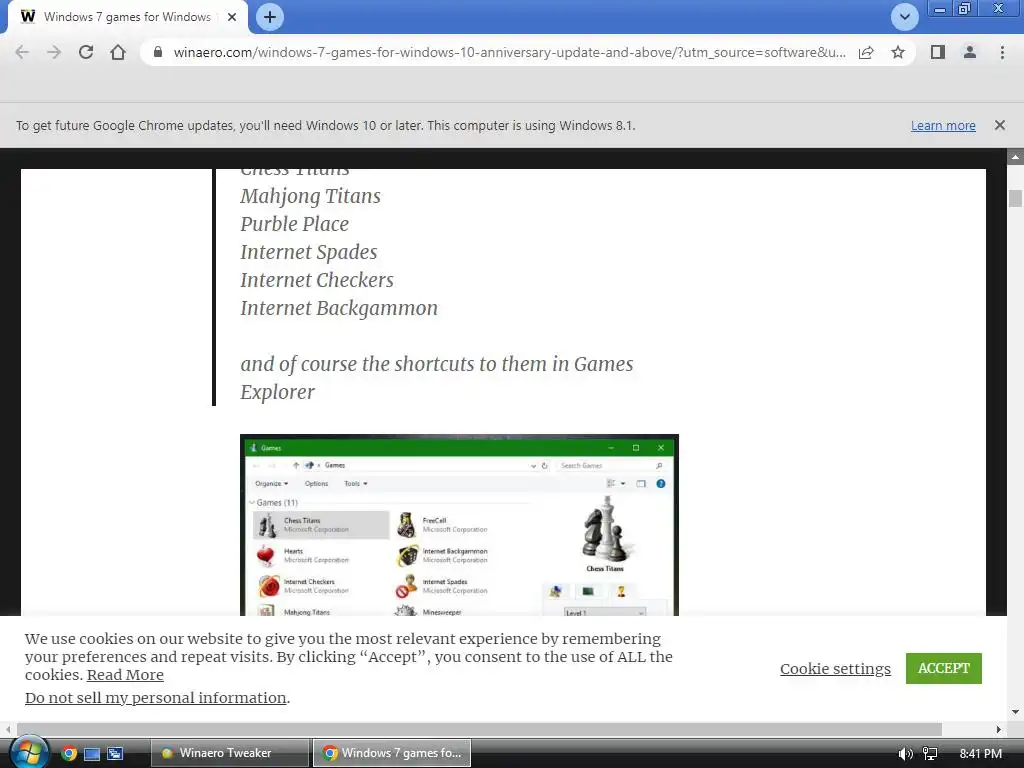This screenshot has width=1024, height=768.
Task: Open Learn more about Chrome updates
Action: (x=943, y=125)
